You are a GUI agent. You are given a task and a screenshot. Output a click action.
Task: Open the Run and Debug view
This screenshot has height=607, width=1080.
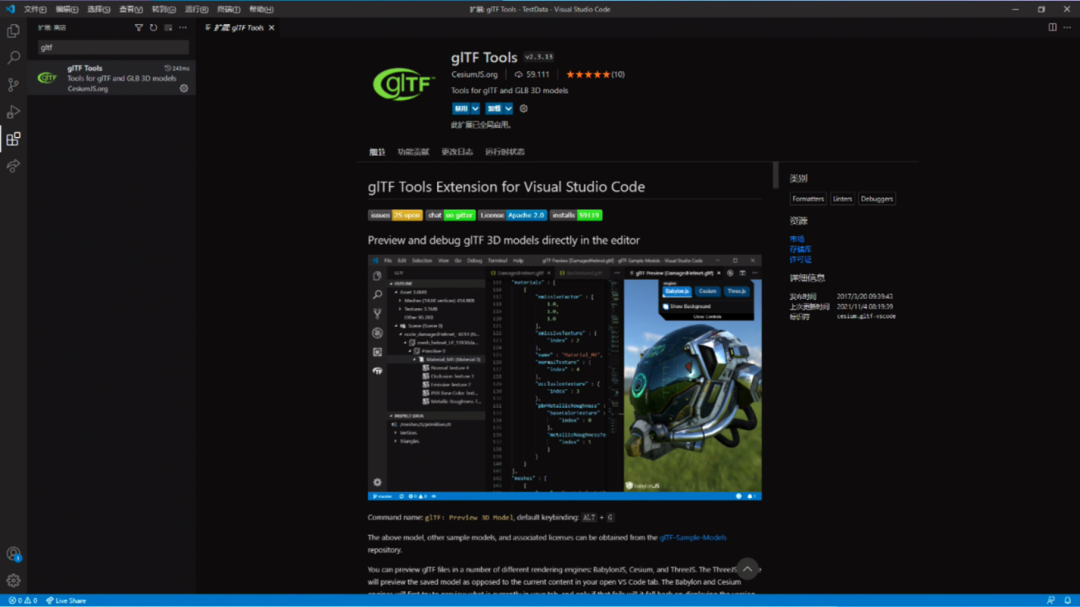pos(13,112)
